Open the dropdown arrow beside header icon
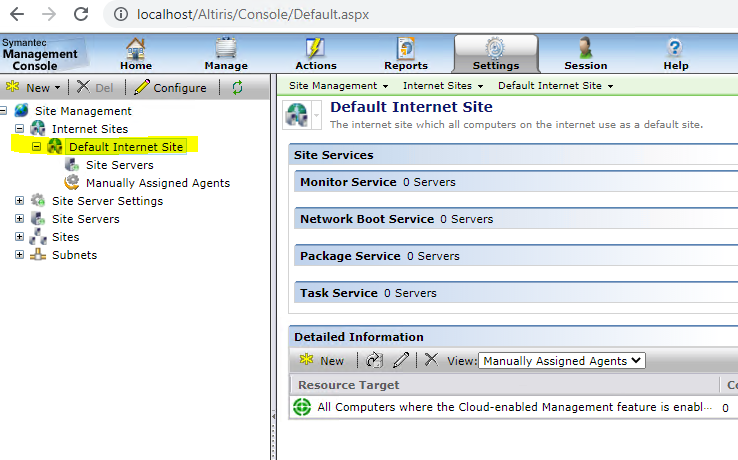 pyautogui.click(x=316, y=115)
